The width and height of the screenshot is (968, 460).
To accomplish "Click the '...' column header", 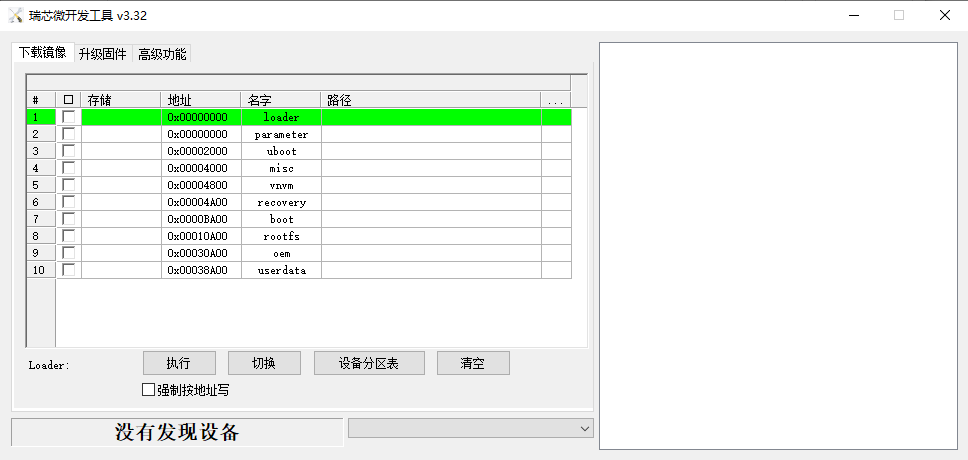I will [x=556, y=99].
